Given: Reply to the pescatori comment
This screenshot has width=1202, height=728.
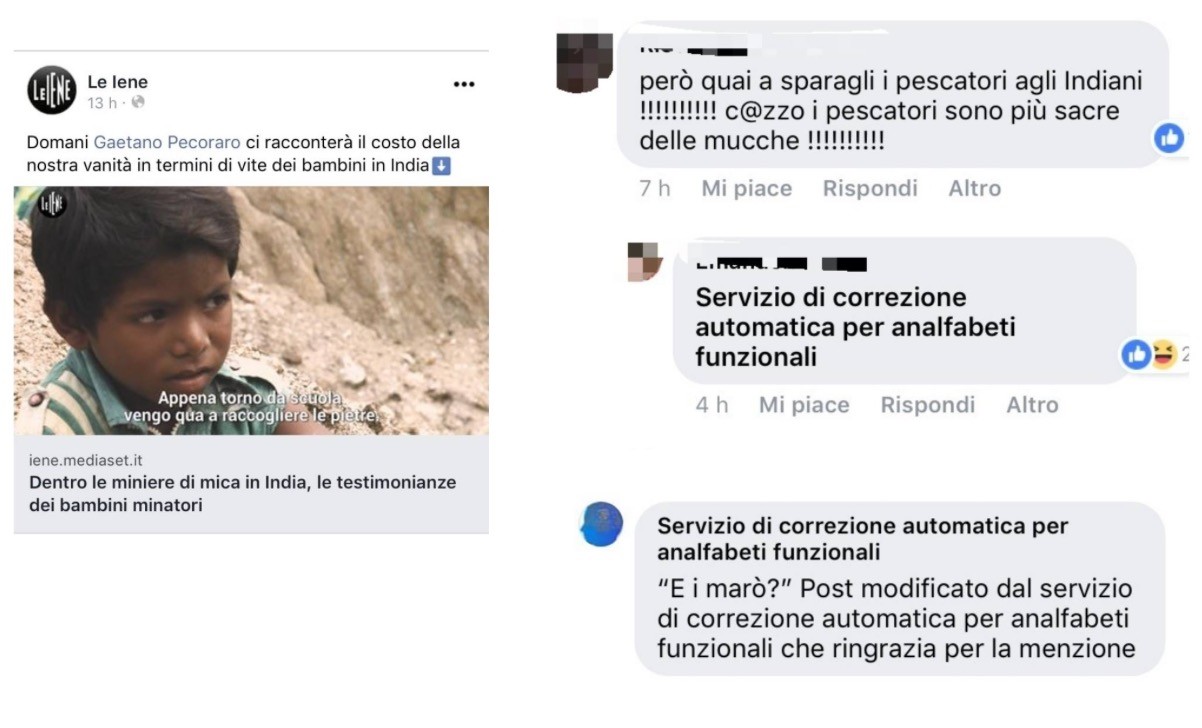Looking at the screenshot, I should point(870,188).
